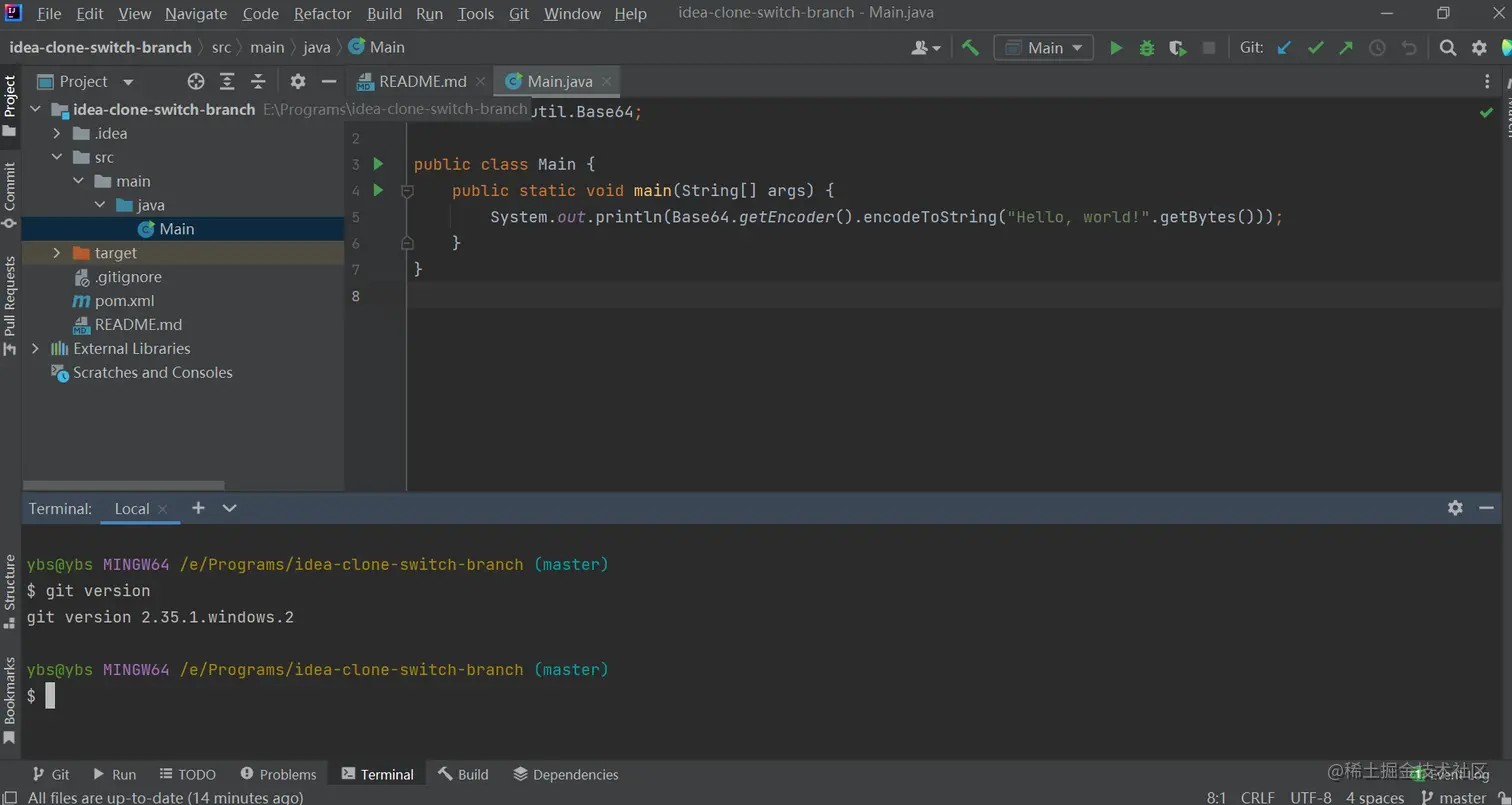Open the Commit side tool window
This screenshot has width=1512, height=805.
point(10,195)
